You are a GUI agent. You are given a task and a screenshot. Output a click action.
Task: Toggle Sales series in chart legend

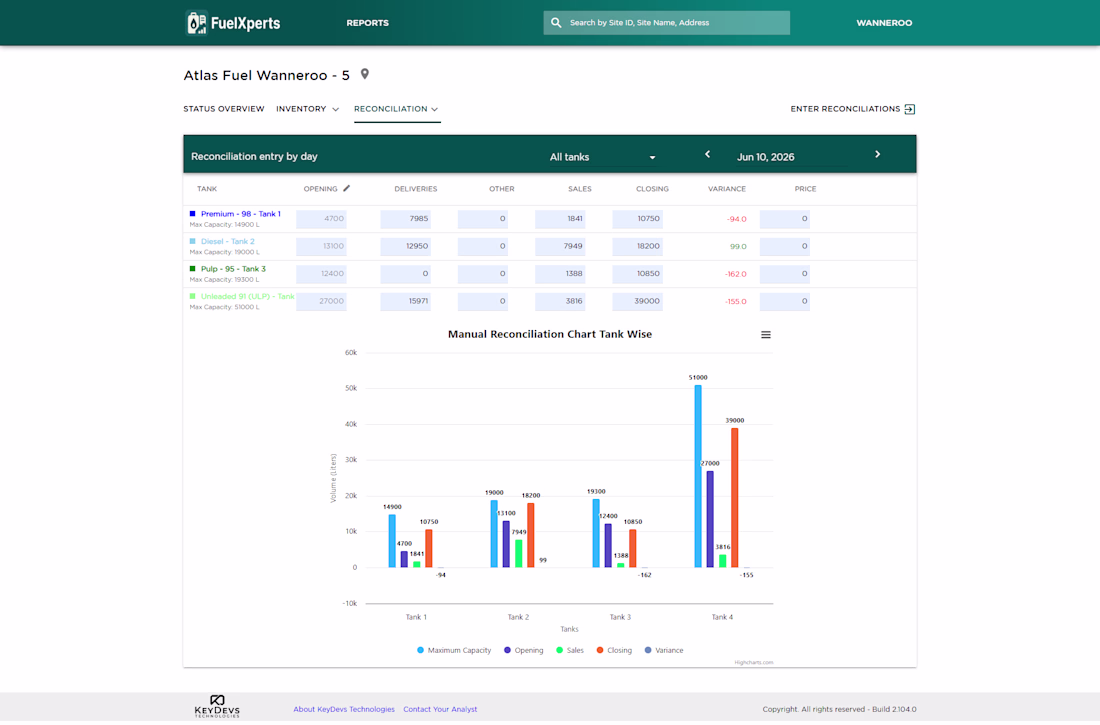pos(570,651)
